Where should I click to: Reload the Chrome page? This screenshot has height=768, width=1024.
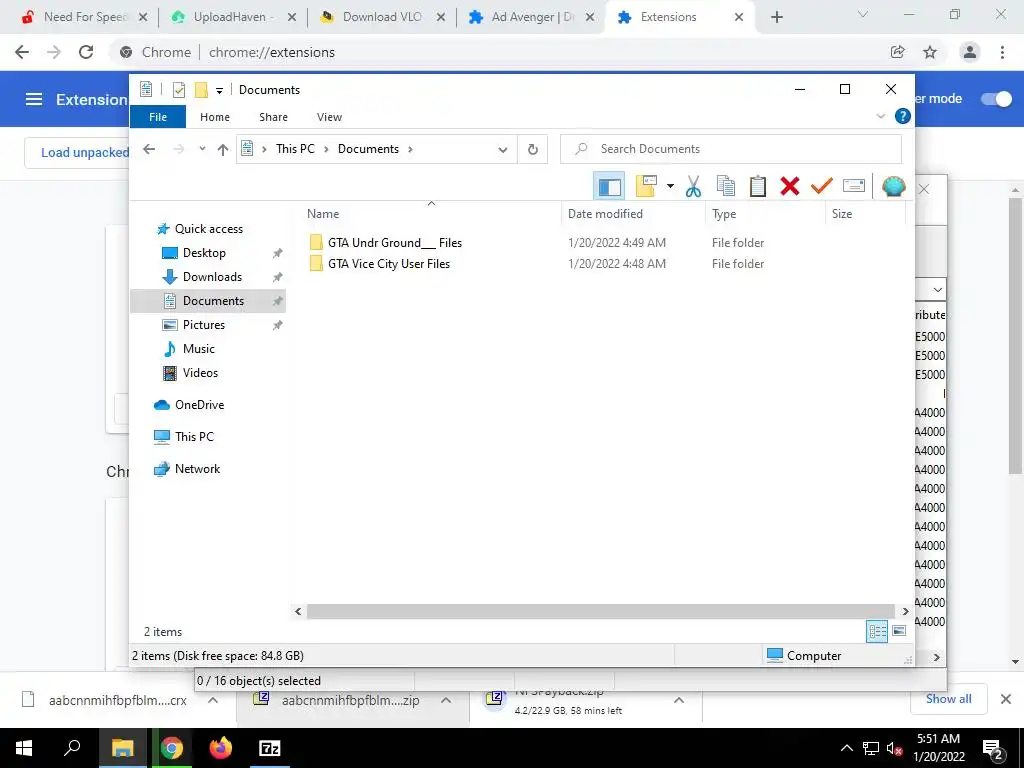[x=86, y=52]
